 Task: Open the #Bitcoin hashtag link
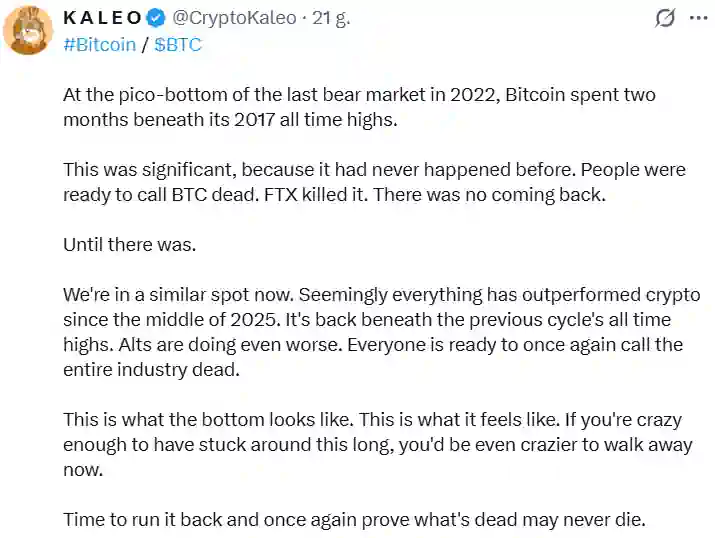pos(99,46)
